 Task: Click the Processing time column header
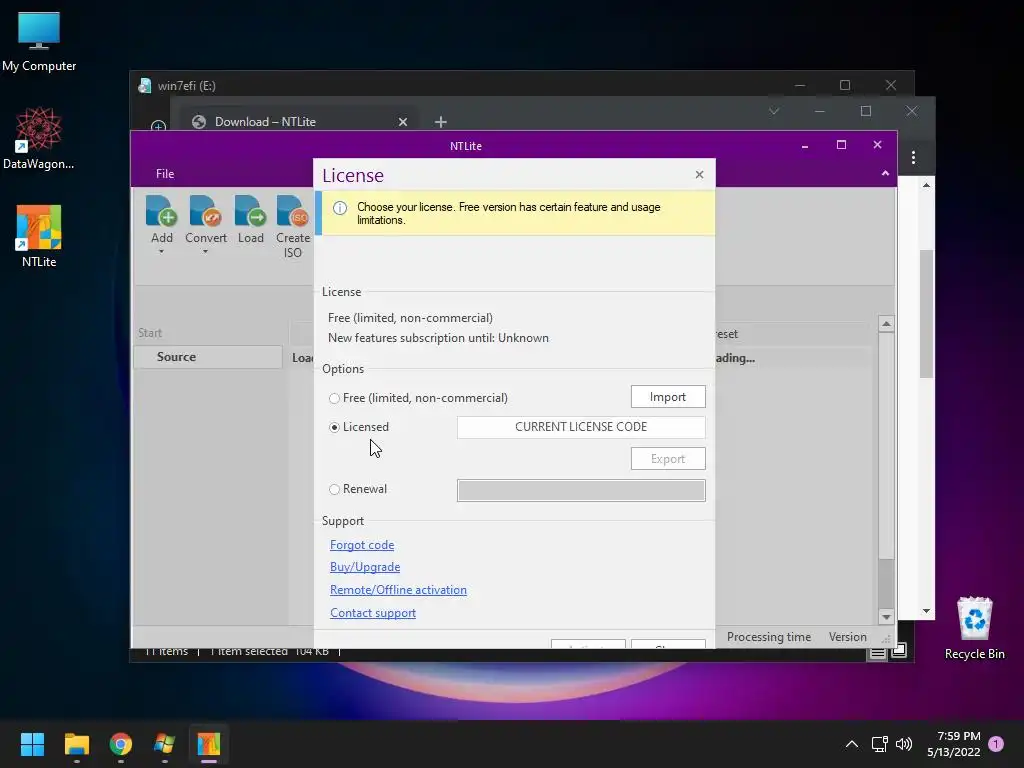pos(769,637)
